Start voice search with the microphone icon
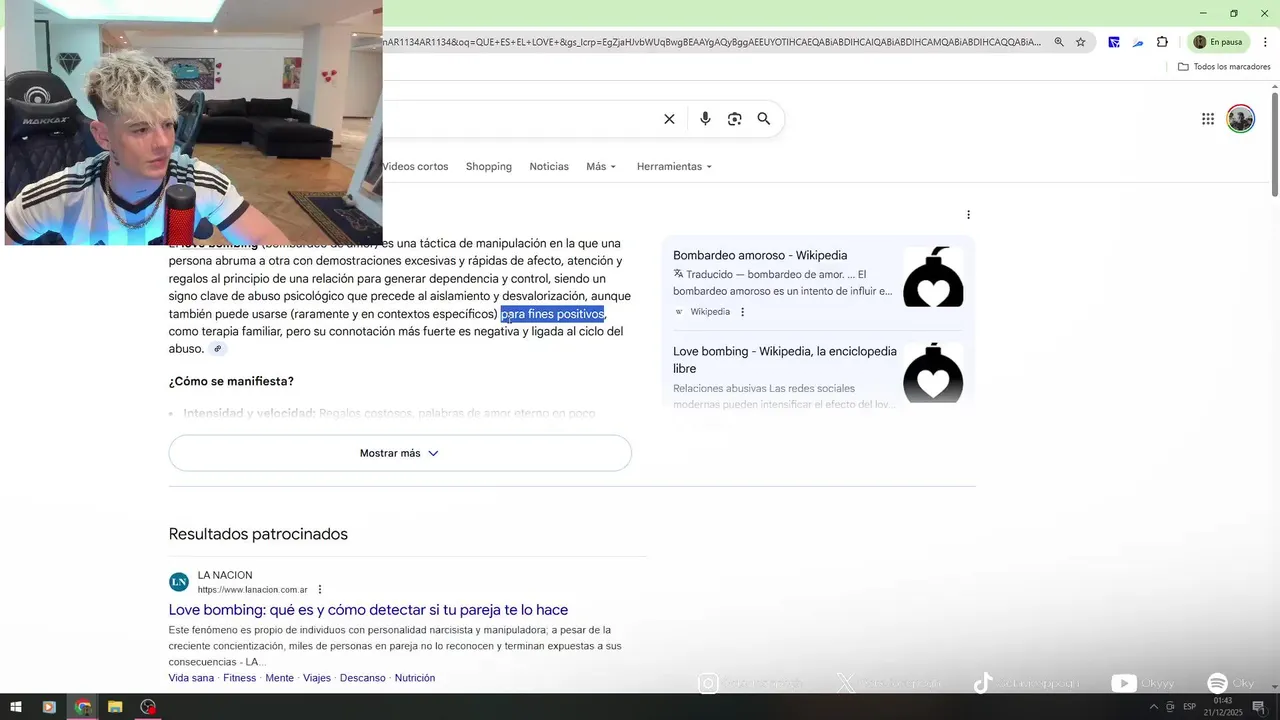This screenshot has height=720, width=1280. click(x=705, y=119)
